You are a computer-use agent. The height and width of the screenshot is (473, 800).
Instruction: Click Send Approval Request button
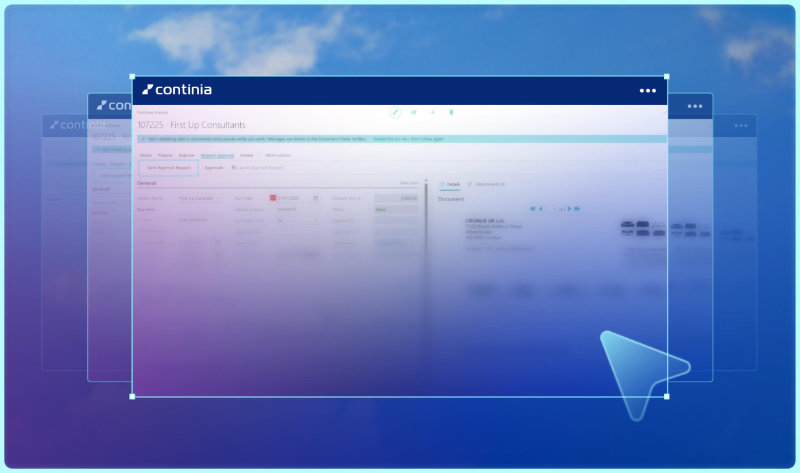(168, 167)
